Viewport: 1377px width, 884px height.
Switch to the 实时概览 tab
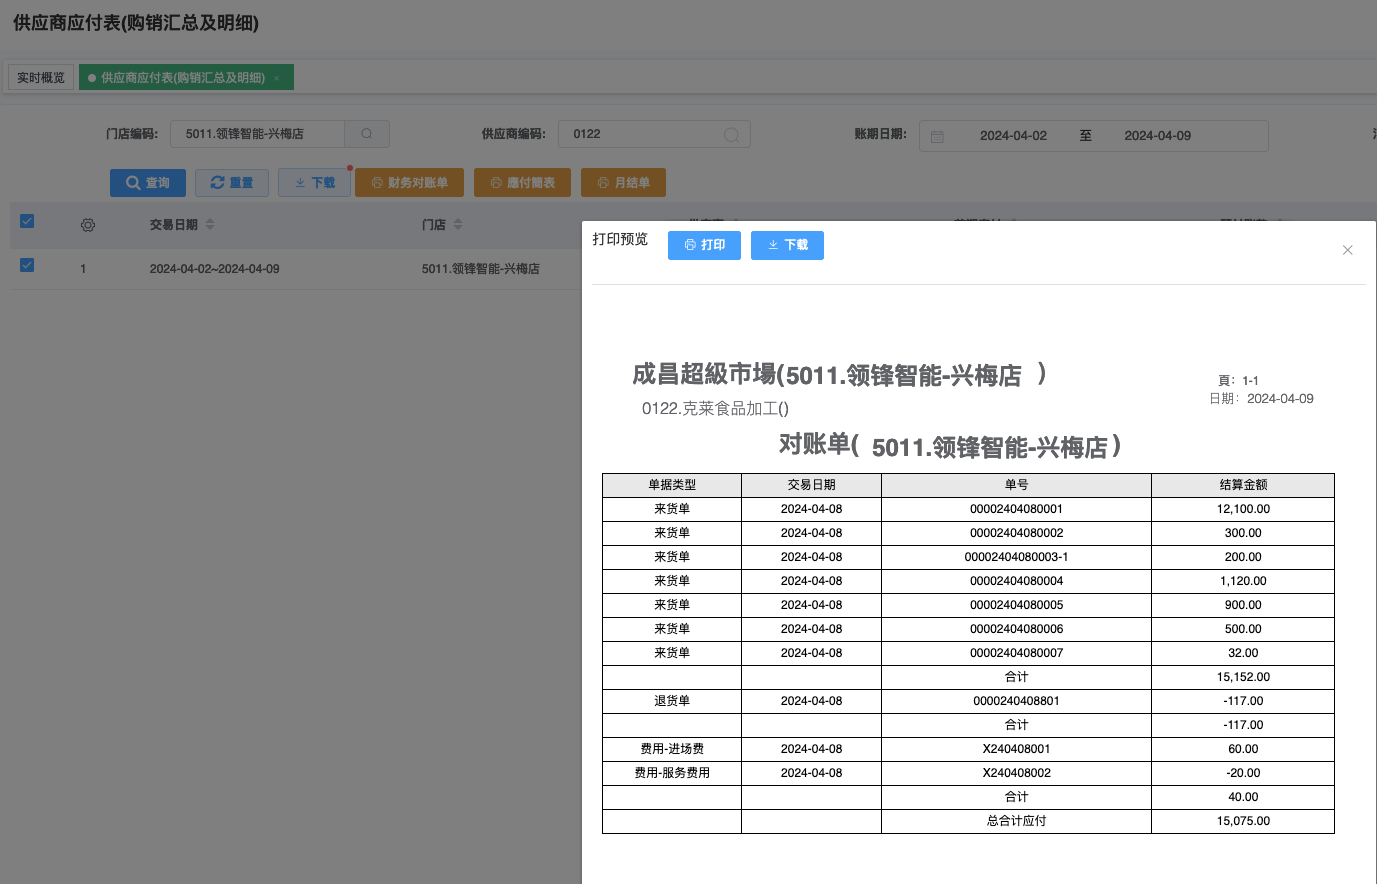click(41, 78)
